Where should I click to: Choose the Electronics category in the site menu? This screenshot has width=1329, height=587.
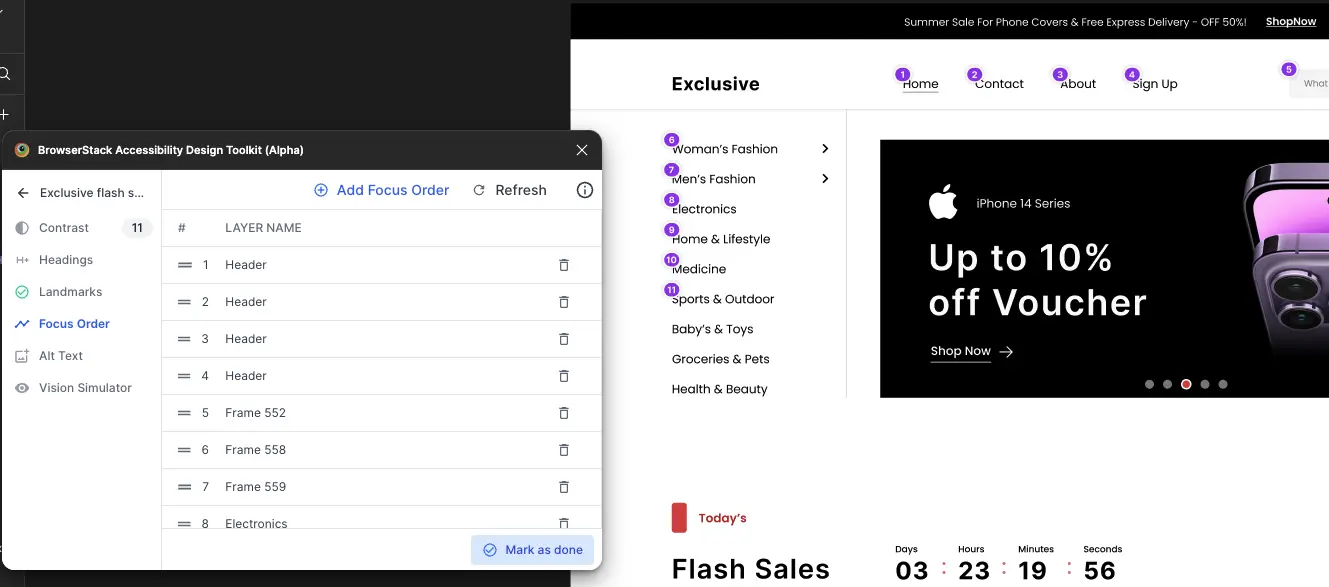tap(704, 209)
